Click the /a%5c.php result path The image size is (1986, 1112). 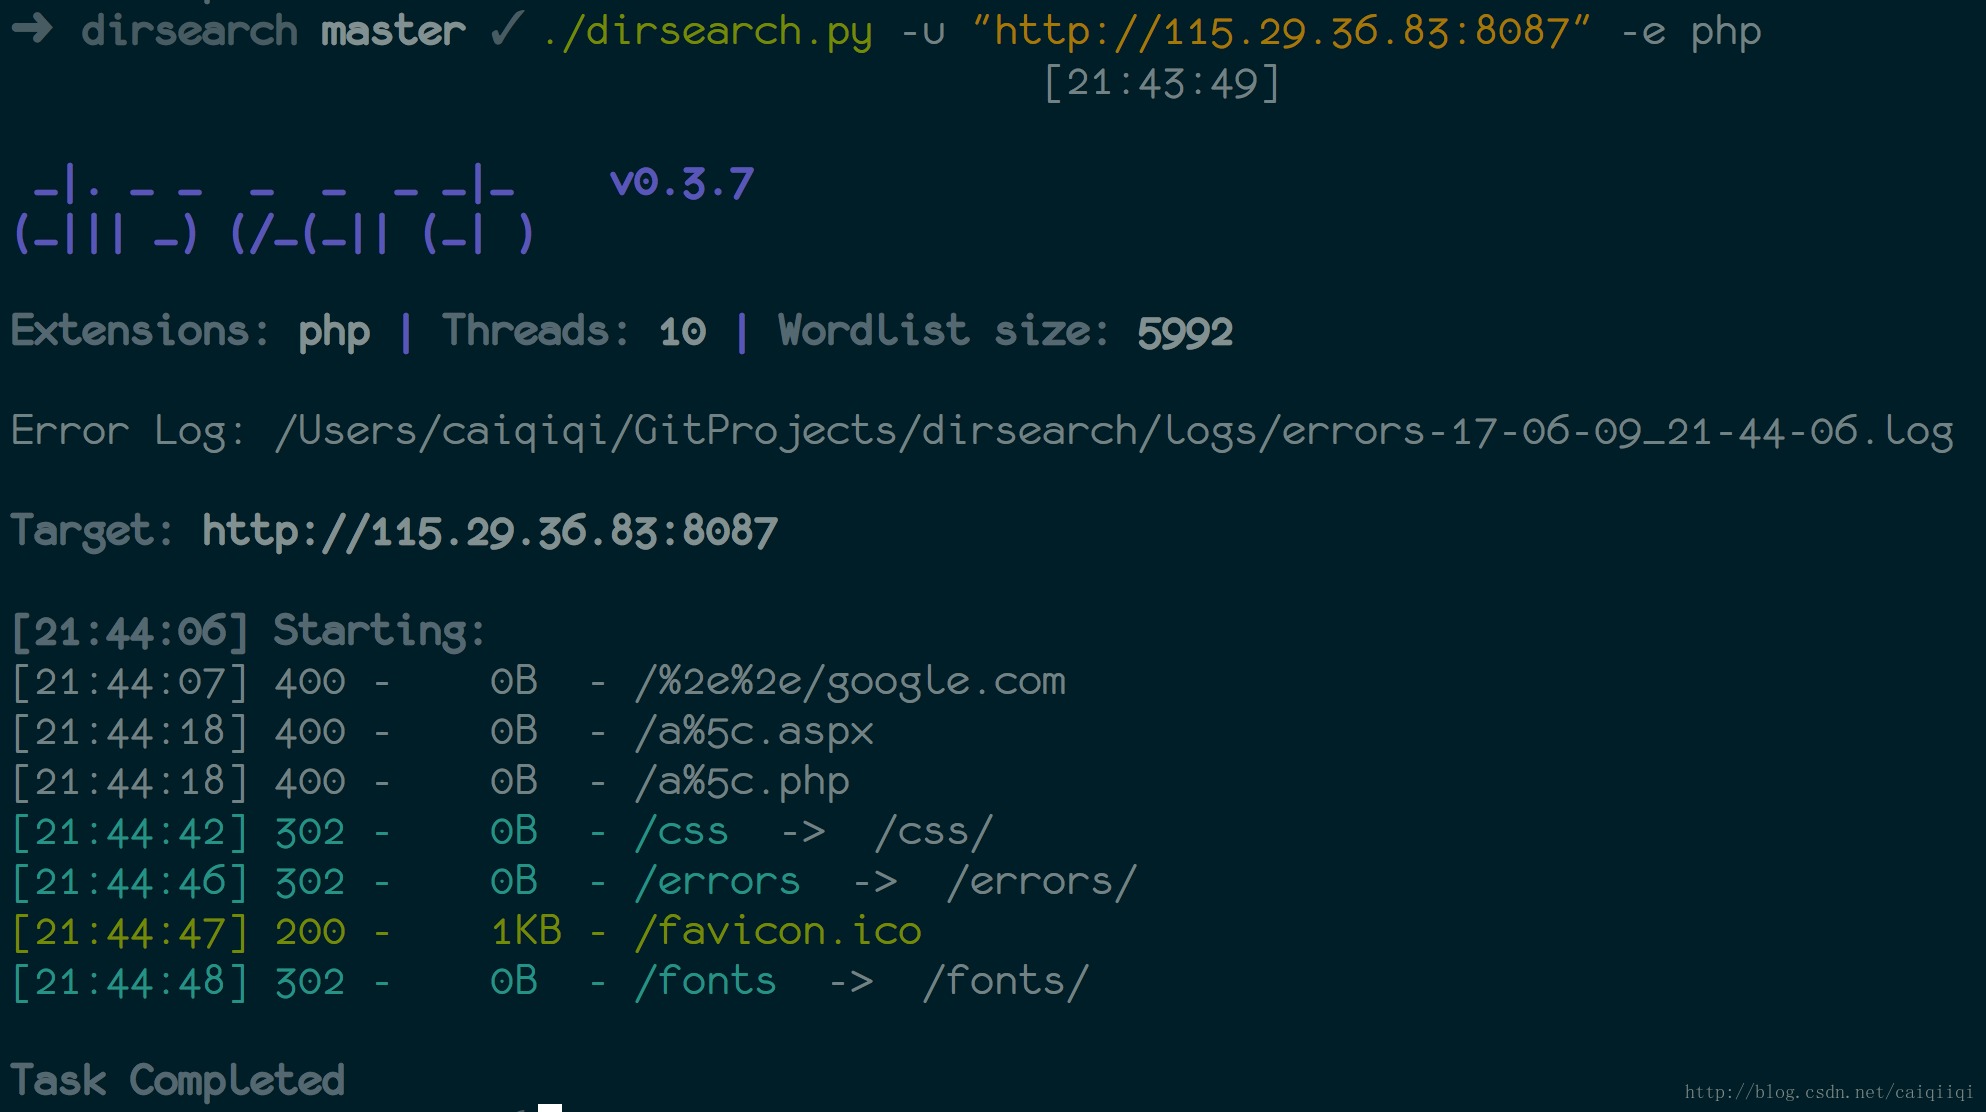743,782
